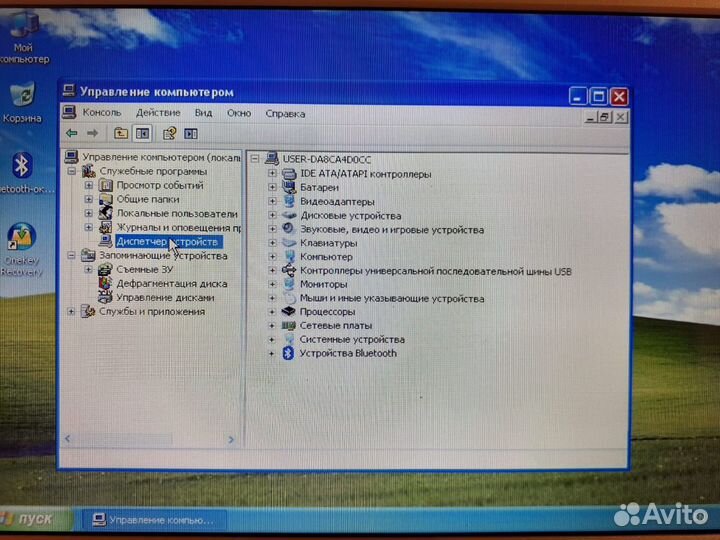
Task: Click the Bluetooth devices category icon
Action: coord(288,353)
